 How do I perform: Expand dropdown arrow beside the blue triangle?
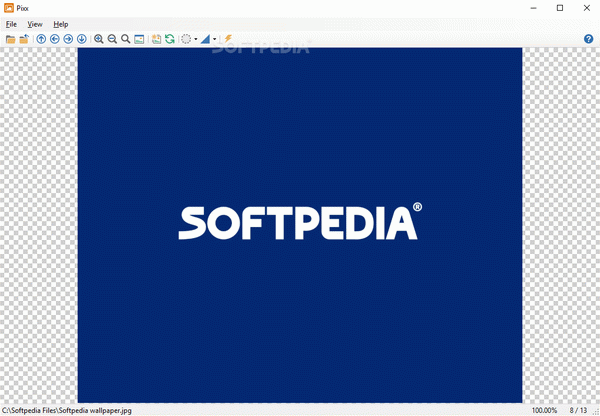[215, 39]
